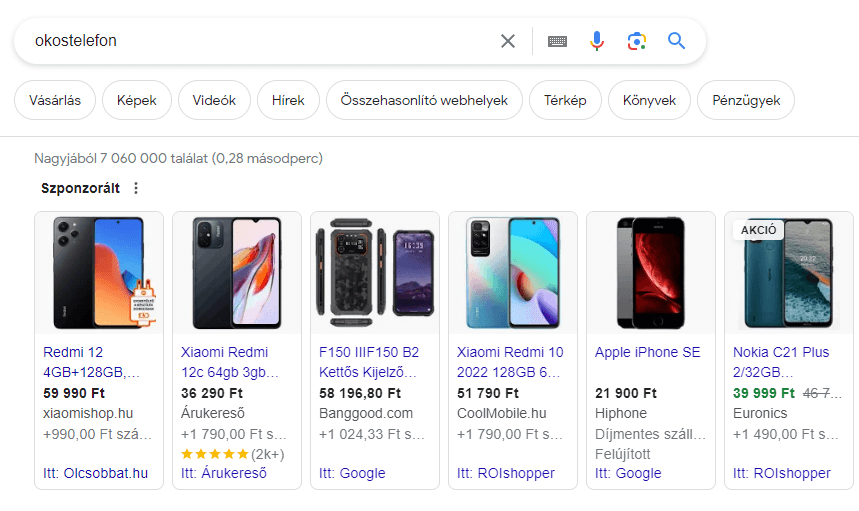Clear the search box text
The height and width of the screenshot is (511, 859).
[x=508, y=41]
